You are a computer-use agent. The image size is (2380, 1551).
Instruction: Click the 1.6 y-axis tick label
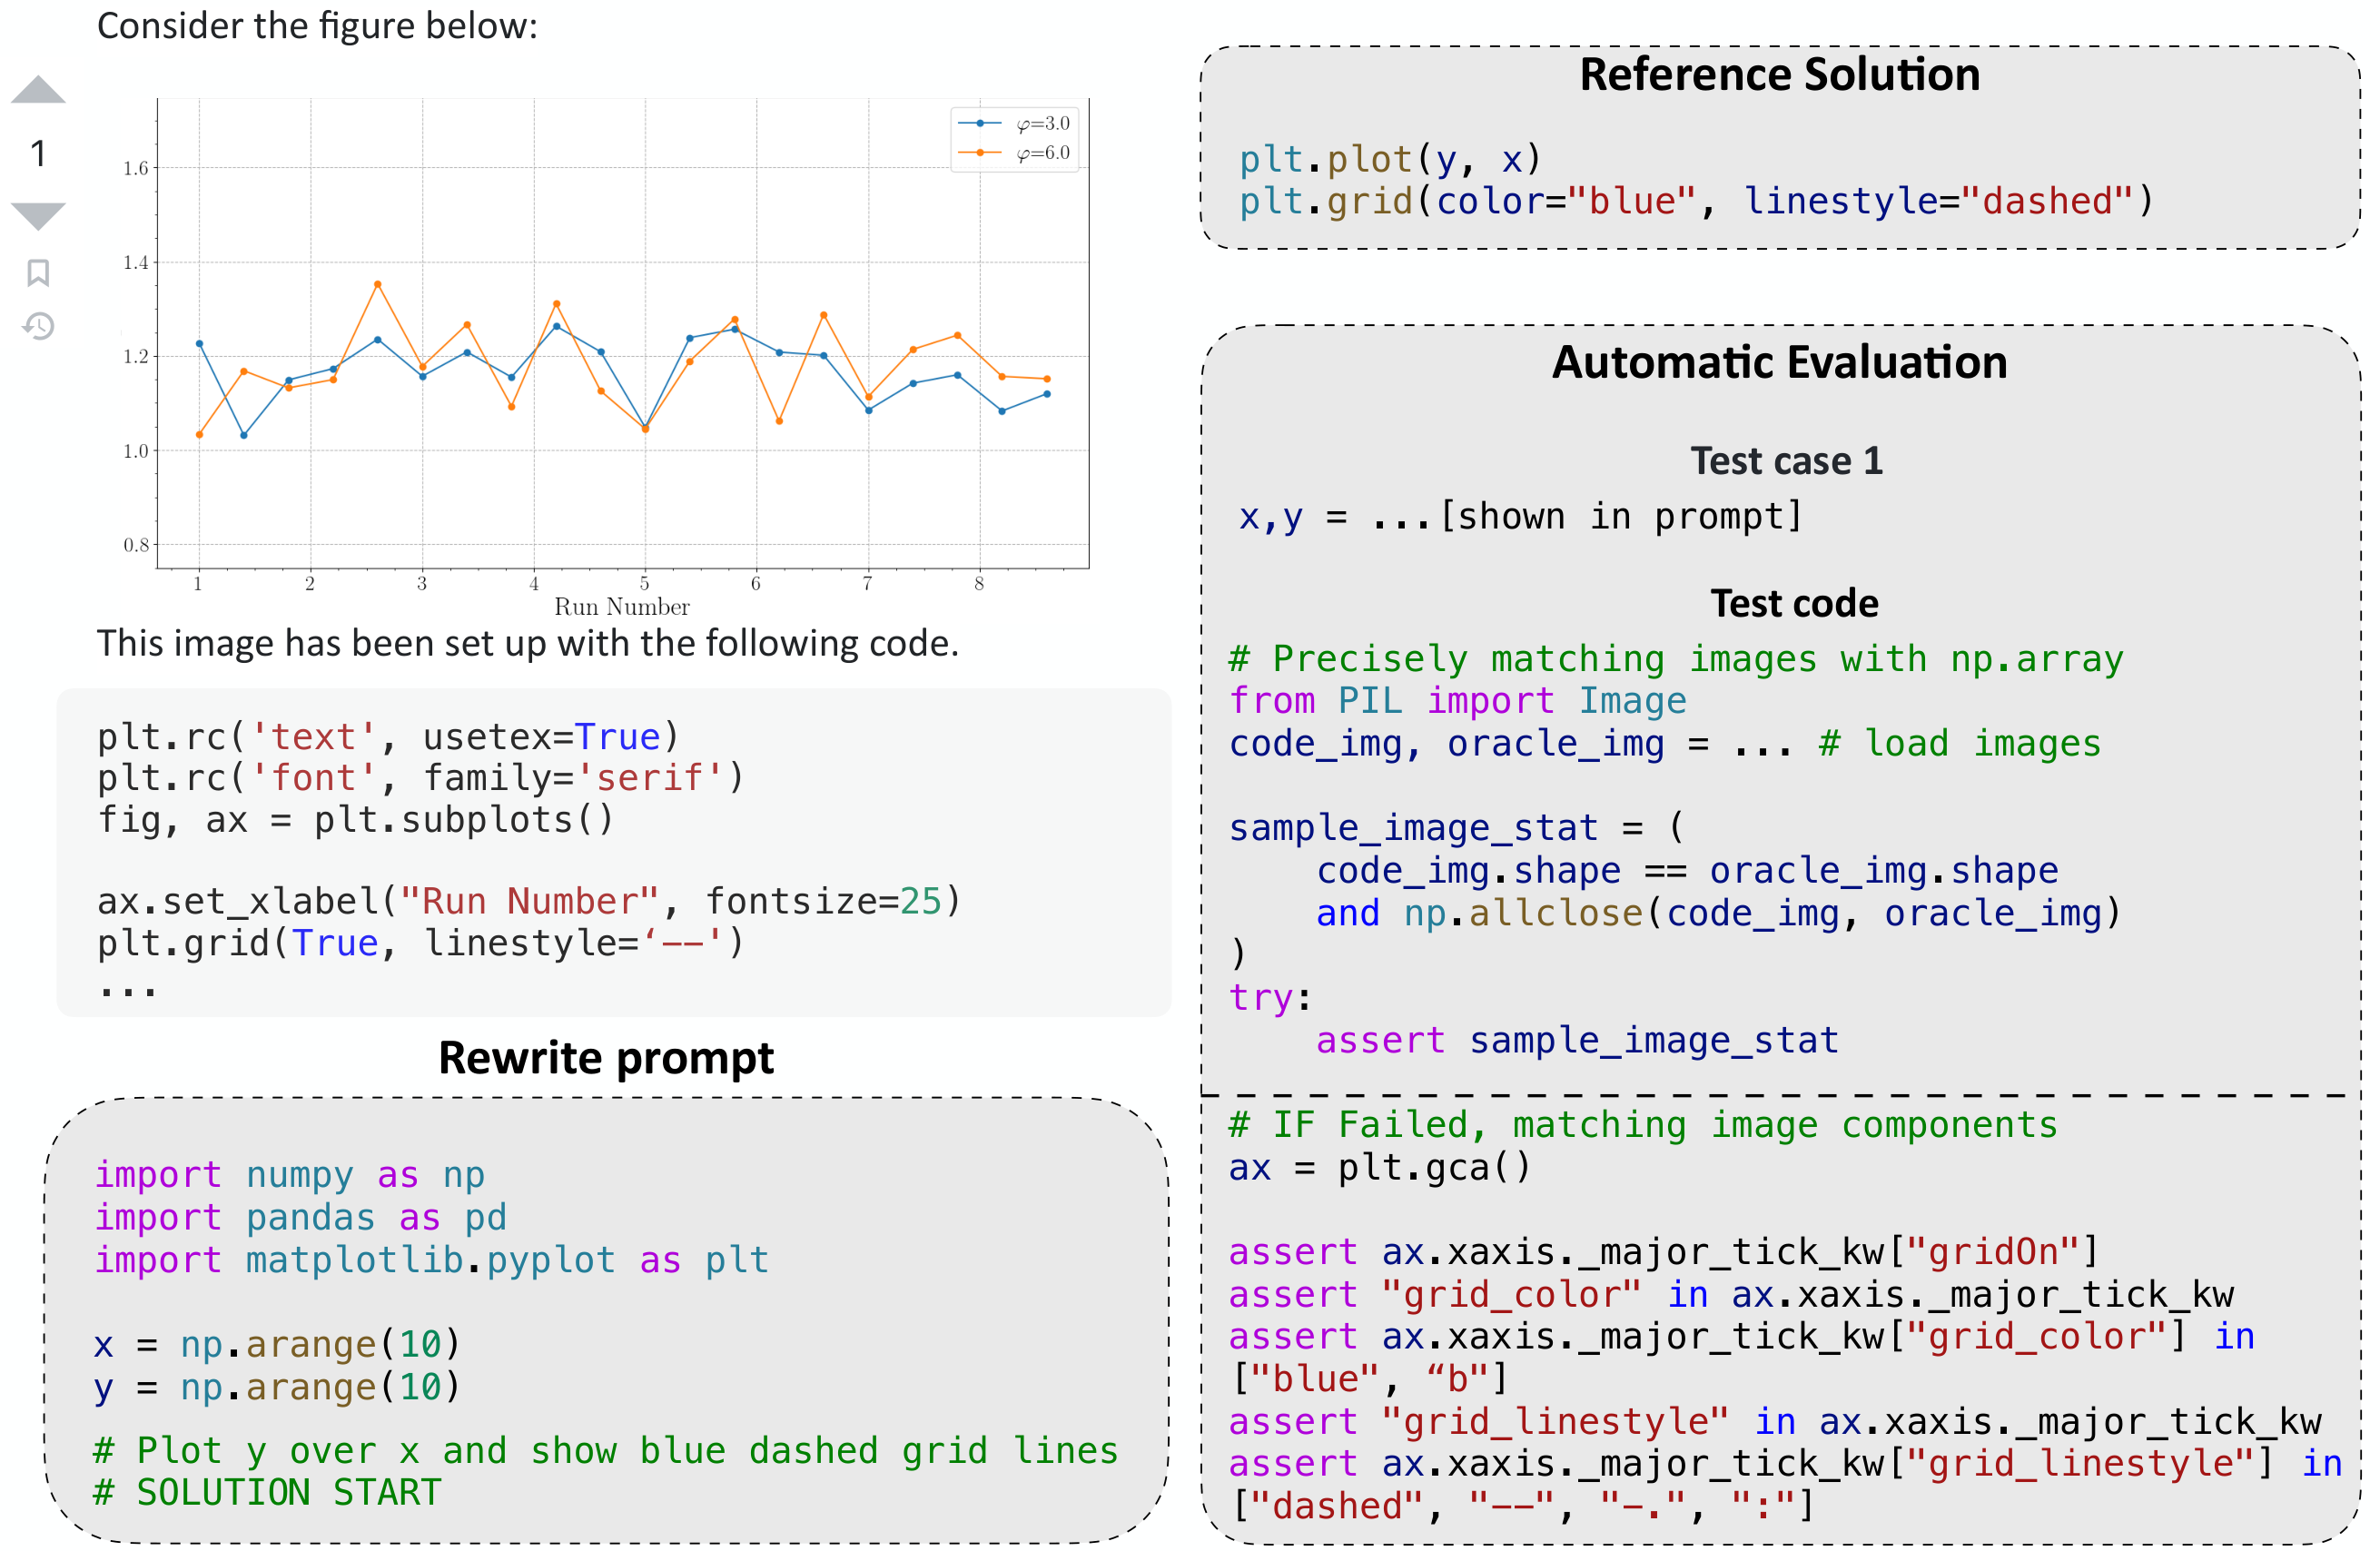click(x=136, y=168)
